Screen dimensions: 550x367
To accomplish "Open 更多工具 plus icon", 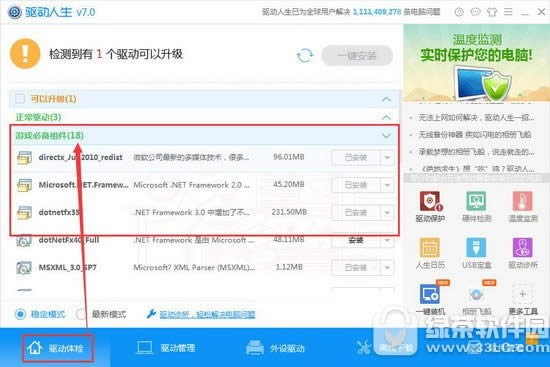I will [523, 294].
